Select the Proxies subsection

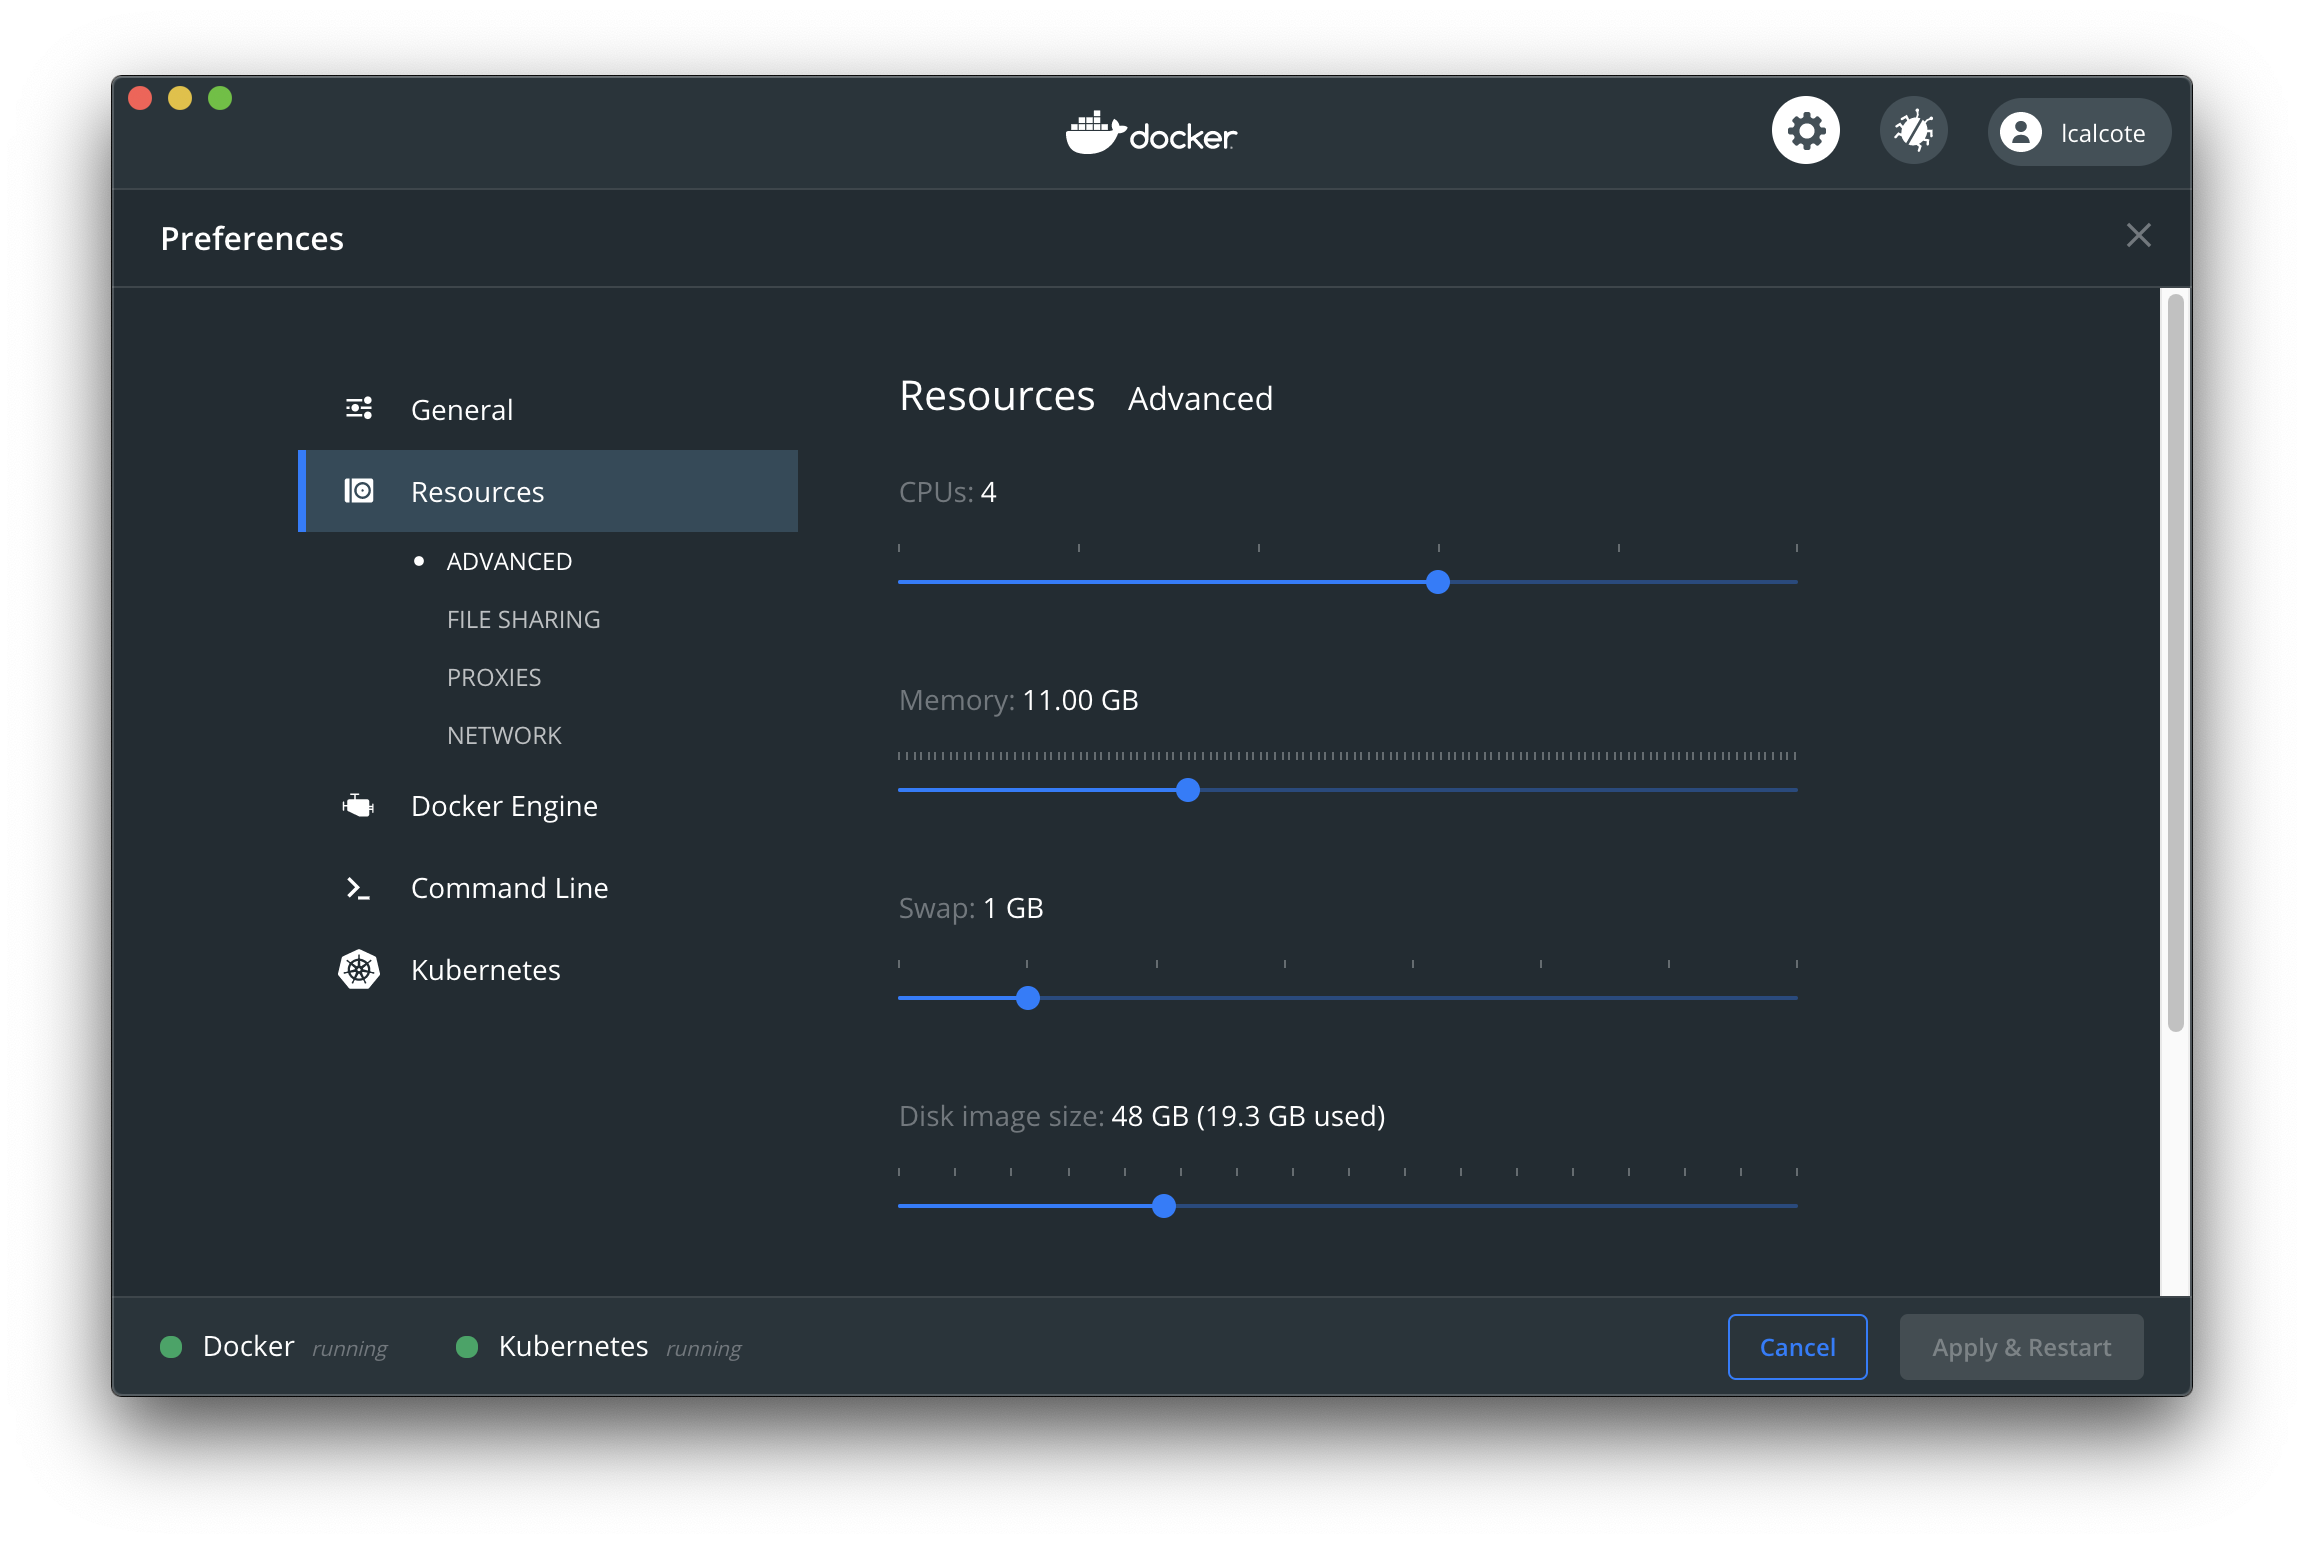point(494,678)
